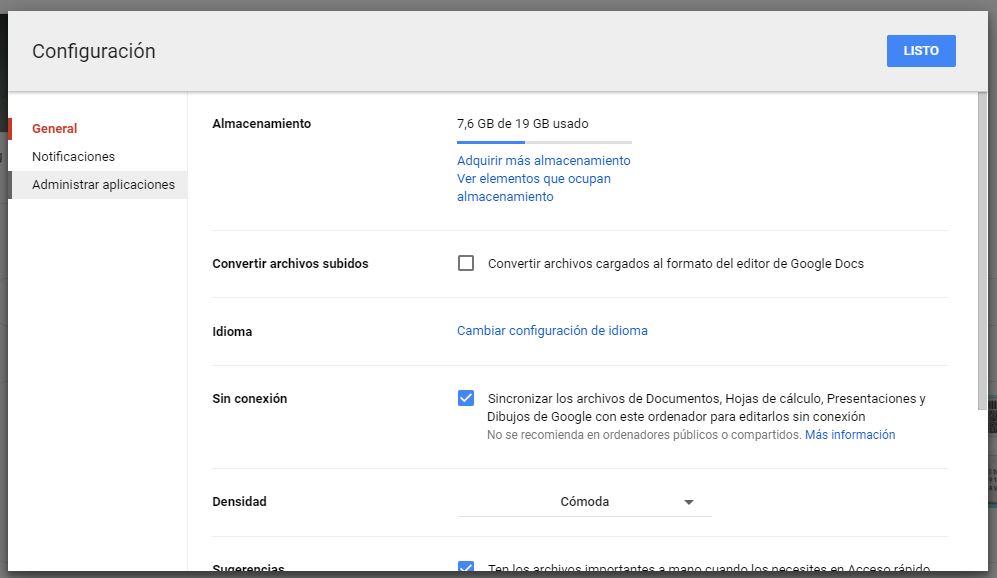Screen dimensions: 997x578
Task: Click the Convertir archivos subidos label
Action: [290, 262]
